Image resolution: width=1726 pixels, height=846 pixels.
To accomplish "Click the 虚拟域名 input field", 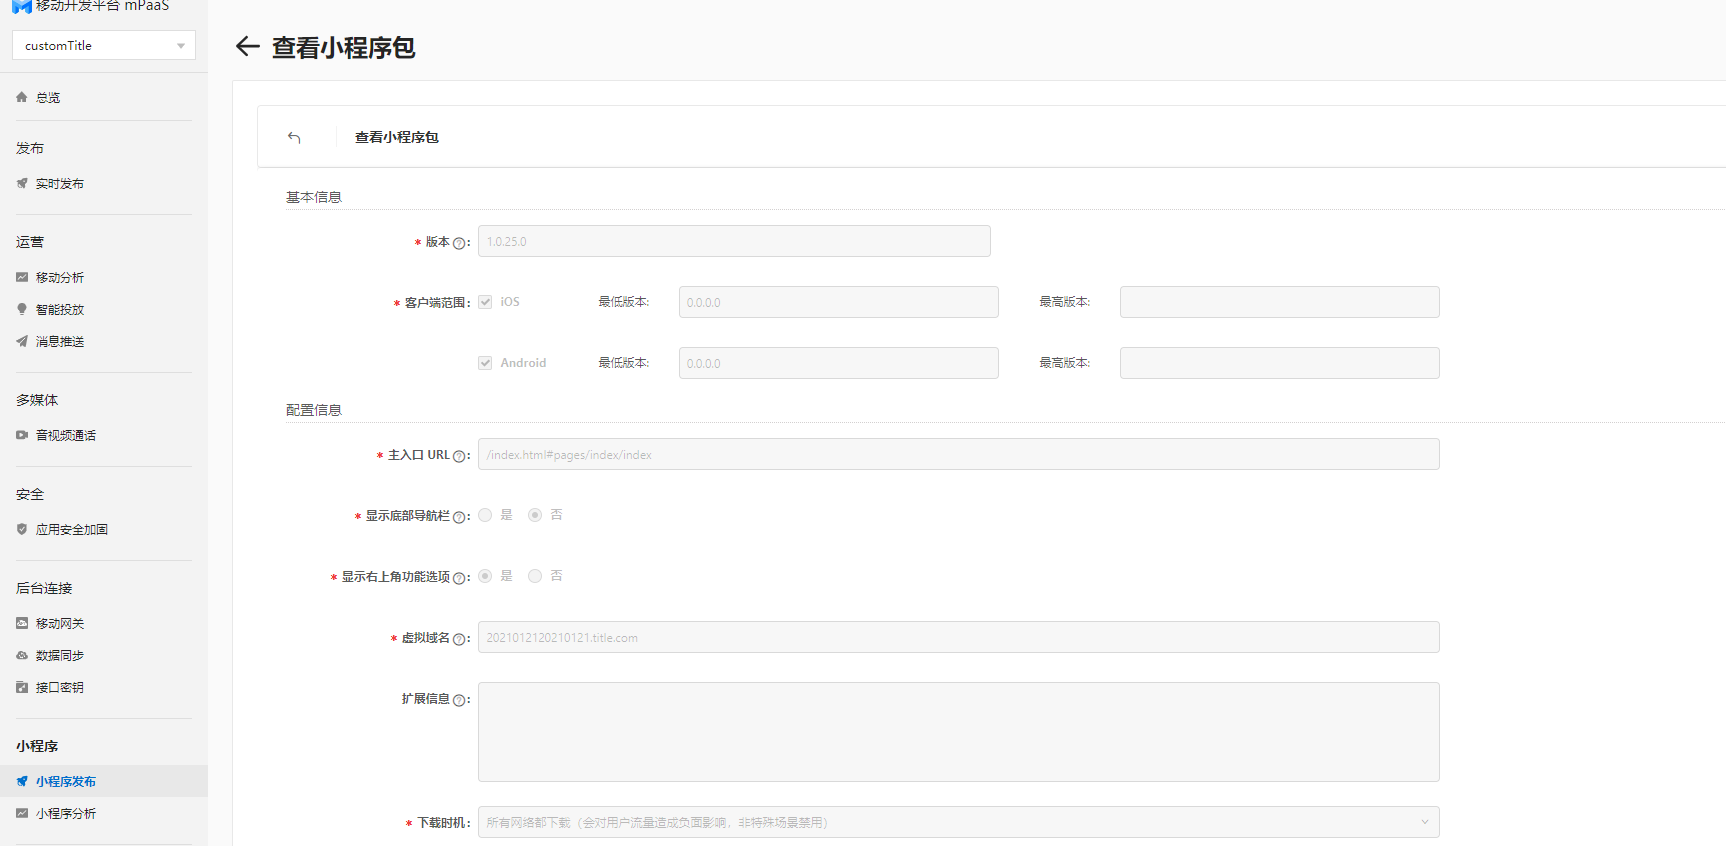I will (x=959, y=637).
